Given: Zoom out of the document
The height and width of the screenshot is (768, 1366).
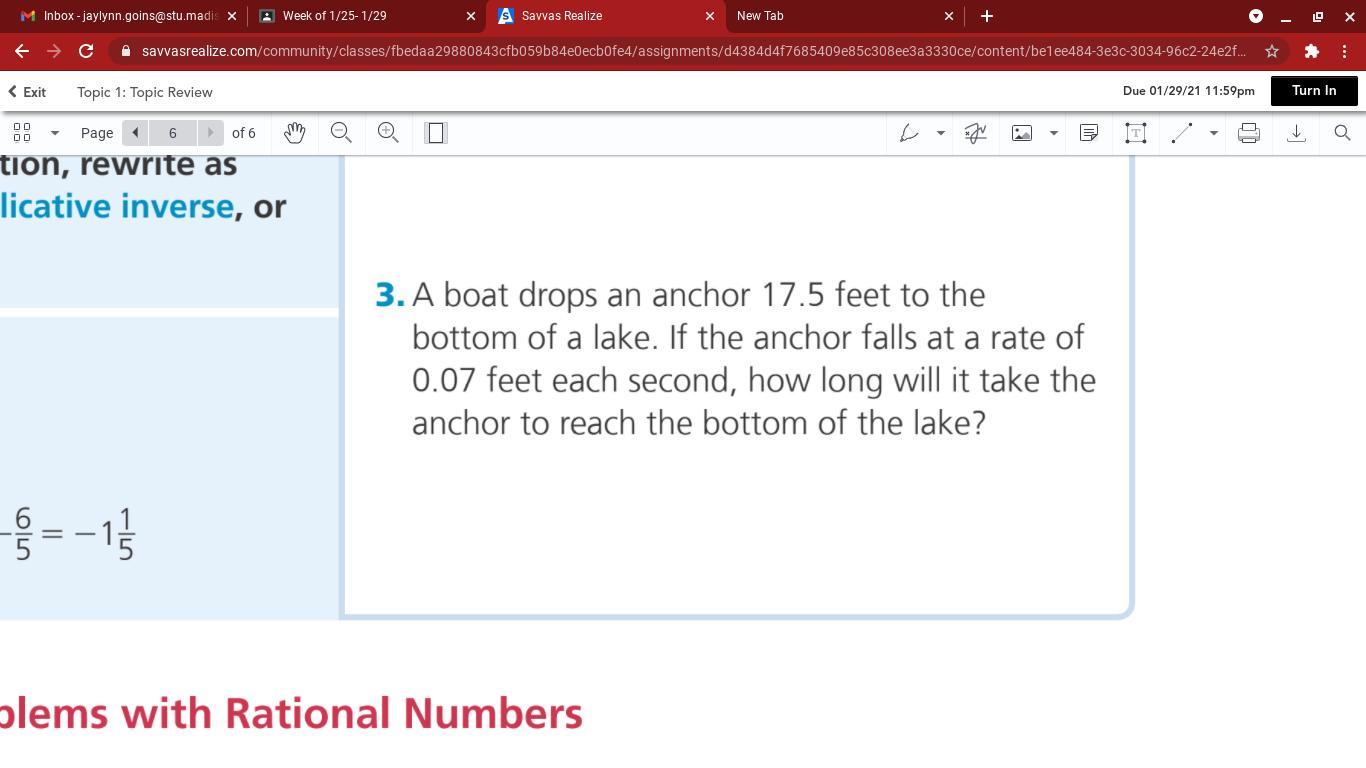Looking at the screenshot, I should [341, 133].
